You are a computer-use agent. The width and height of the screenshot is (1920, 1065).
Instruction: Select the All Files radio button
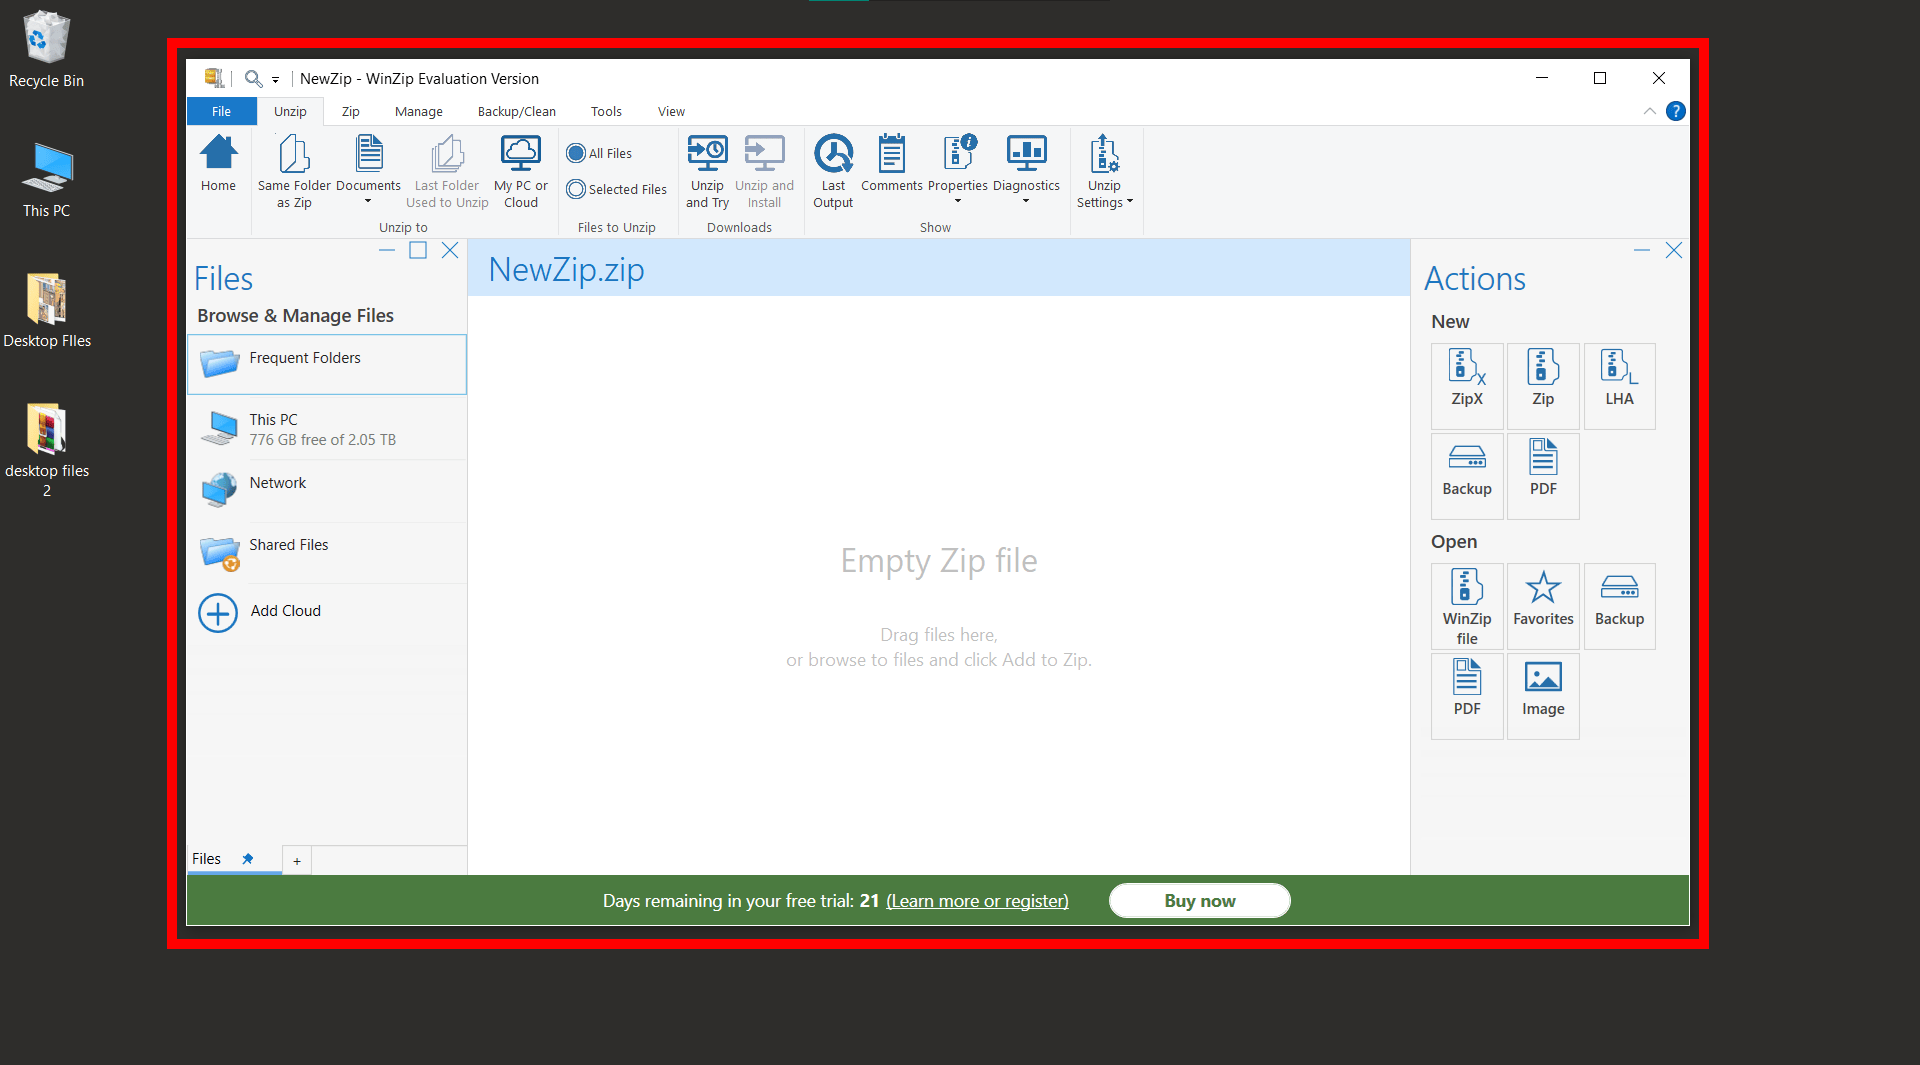576,152
